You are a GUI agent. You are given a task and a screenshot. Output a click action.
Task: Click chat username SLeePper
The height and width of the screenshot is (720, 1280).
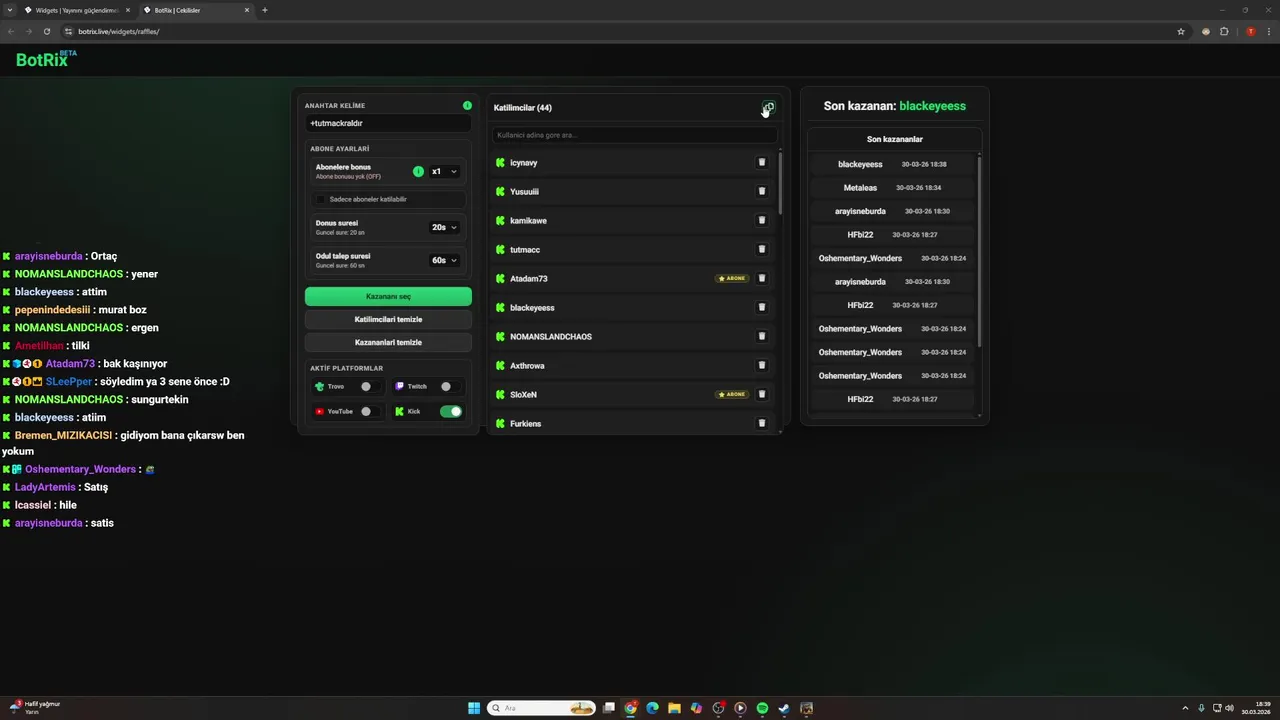point(69,381)
